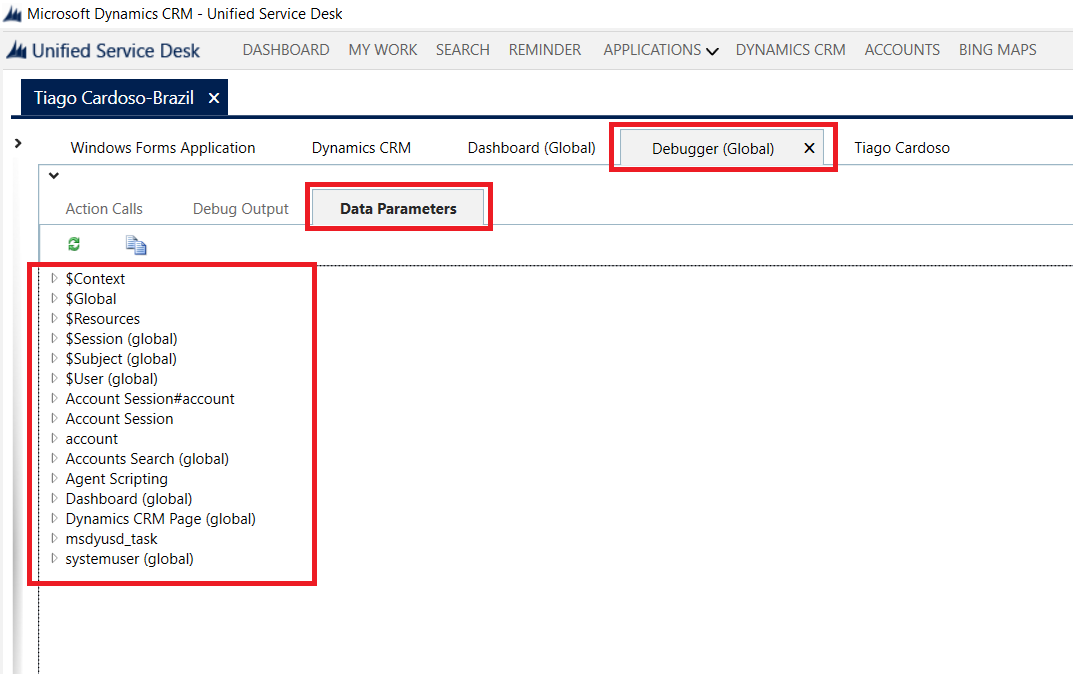Expand the $Context tree node
The image size is (1073, 674).
[54, 279]
